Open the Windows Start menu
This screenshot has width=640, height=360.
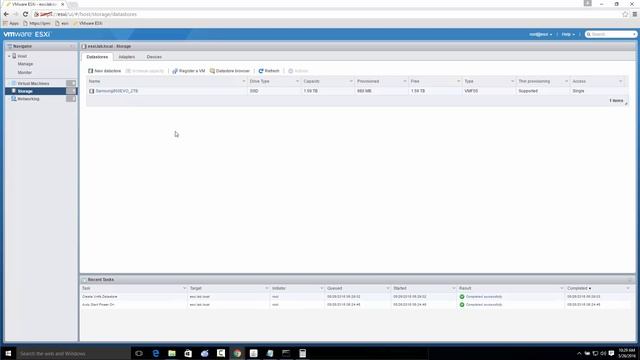pos(8,353)
